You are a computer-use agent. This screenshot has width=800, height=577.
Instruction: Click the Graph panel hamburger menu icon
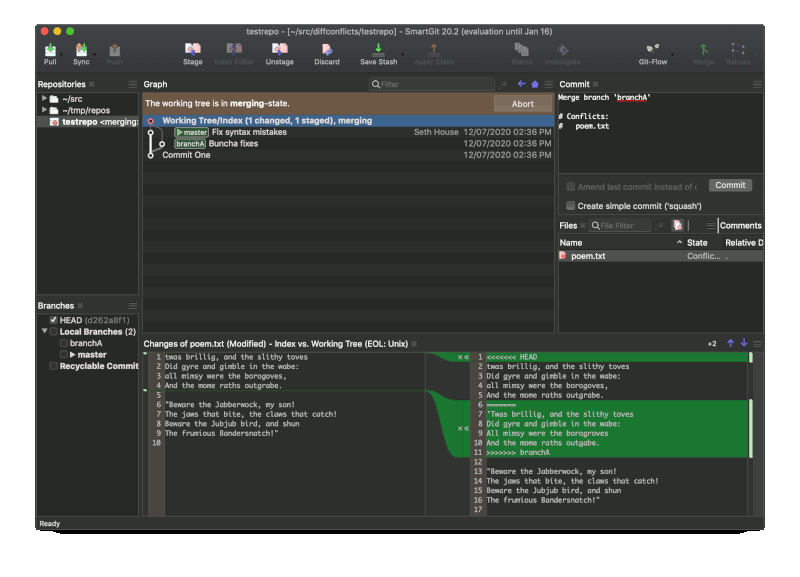coord(548,84)
